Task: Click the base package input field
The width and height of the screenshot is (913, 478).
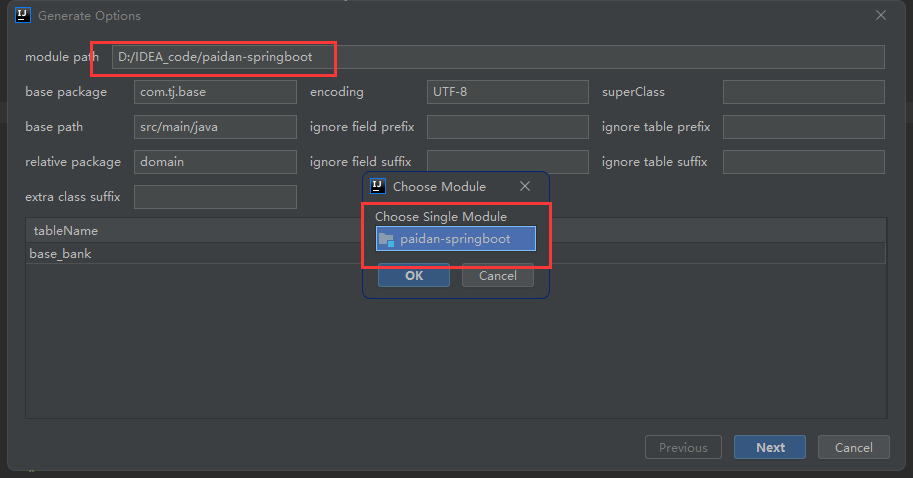Action: pos(215,92)
